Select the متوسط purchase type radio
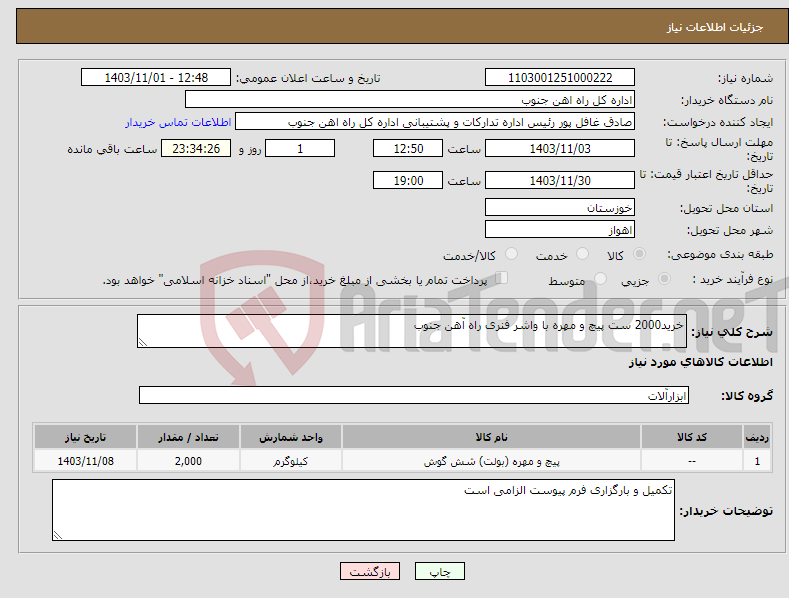Screen dimensions: 789x598 tap(600, 278)
